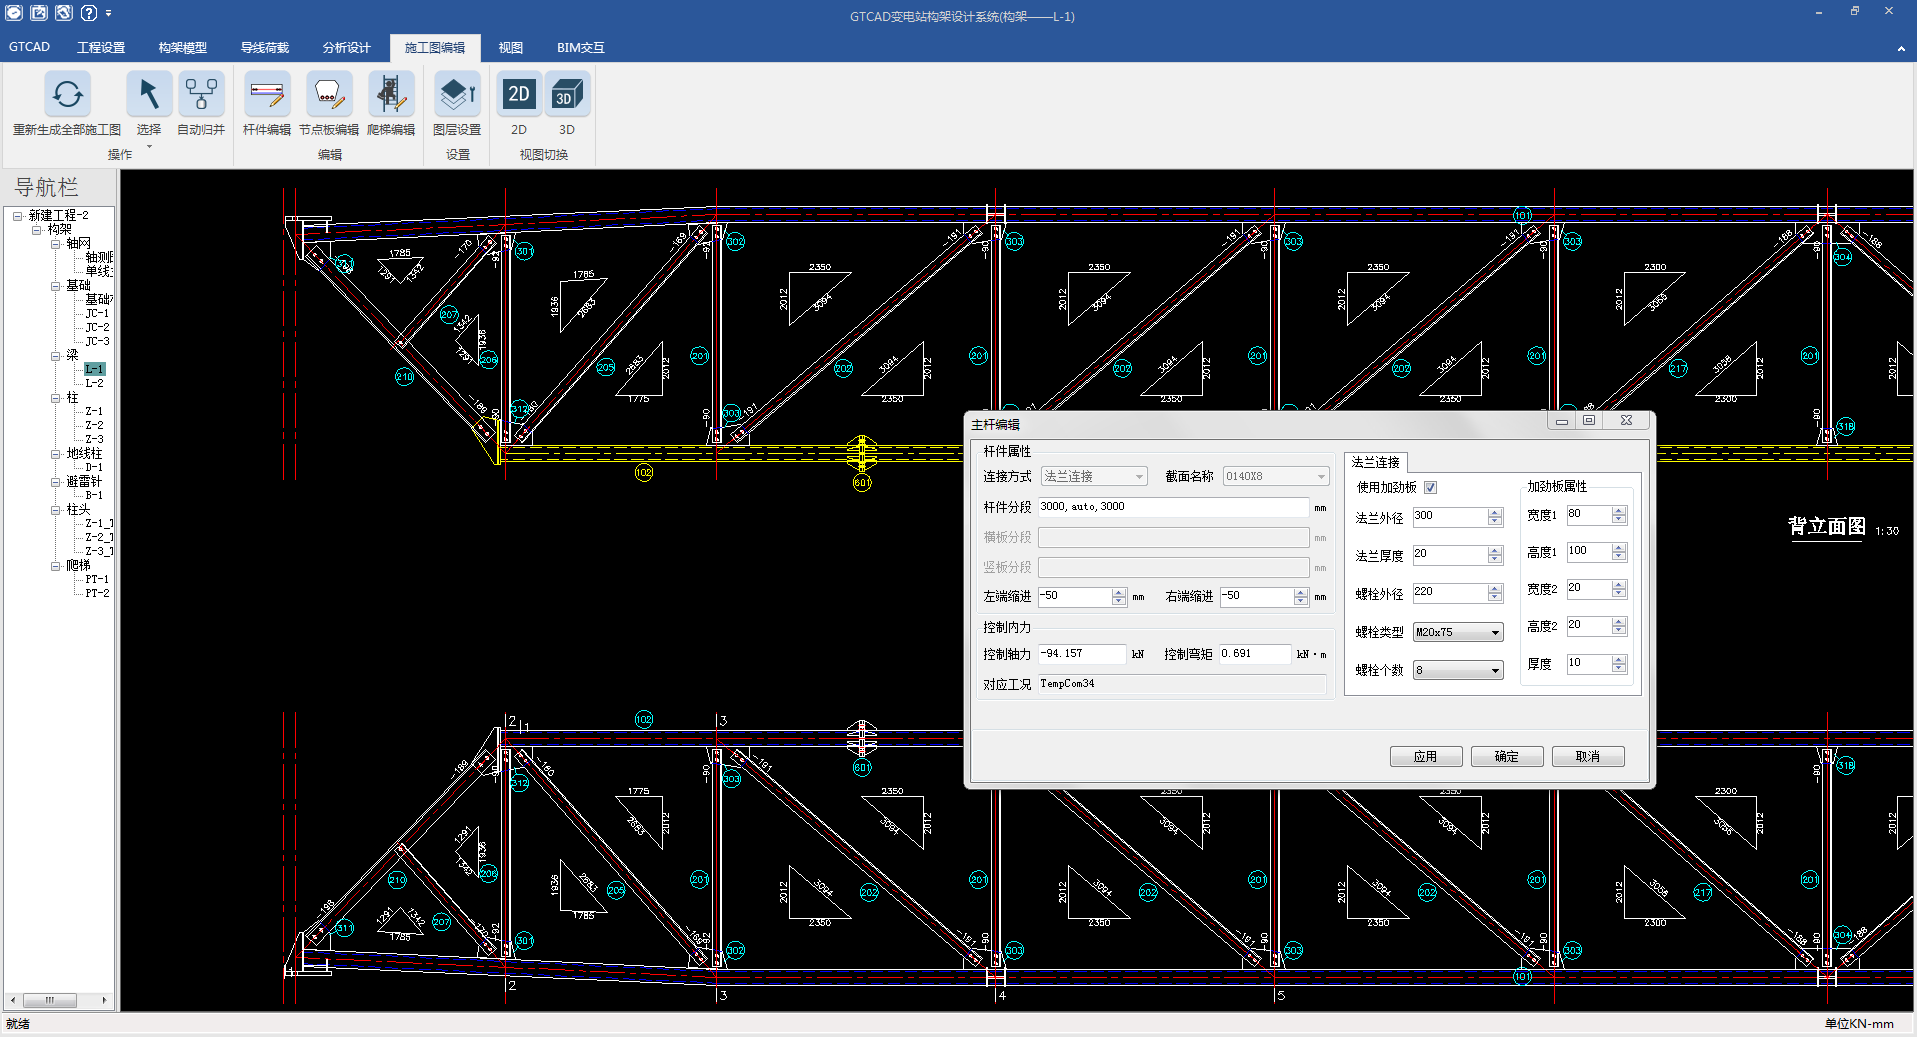Screen dimensions: 1917x1037
Task: Select L-2 beam in navigation tree
Action: (94, 383)
